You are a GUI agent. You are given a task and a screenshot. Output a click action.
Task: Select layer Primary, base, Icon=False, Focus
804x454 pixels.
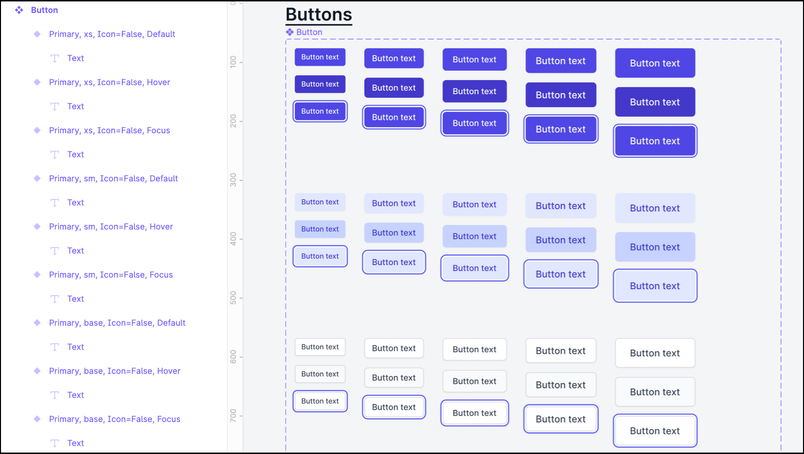point(114,419)
